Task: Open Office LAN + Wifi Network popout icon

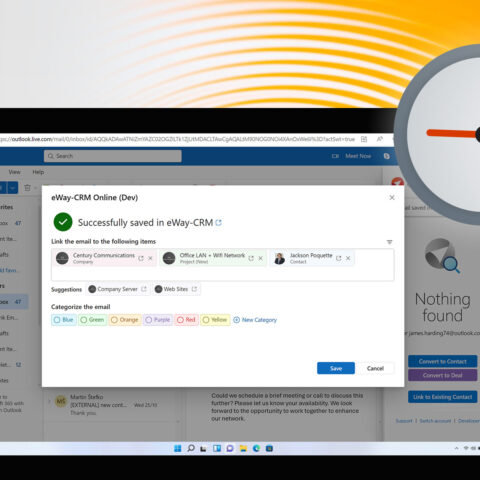Action: [x=251, y=258]
